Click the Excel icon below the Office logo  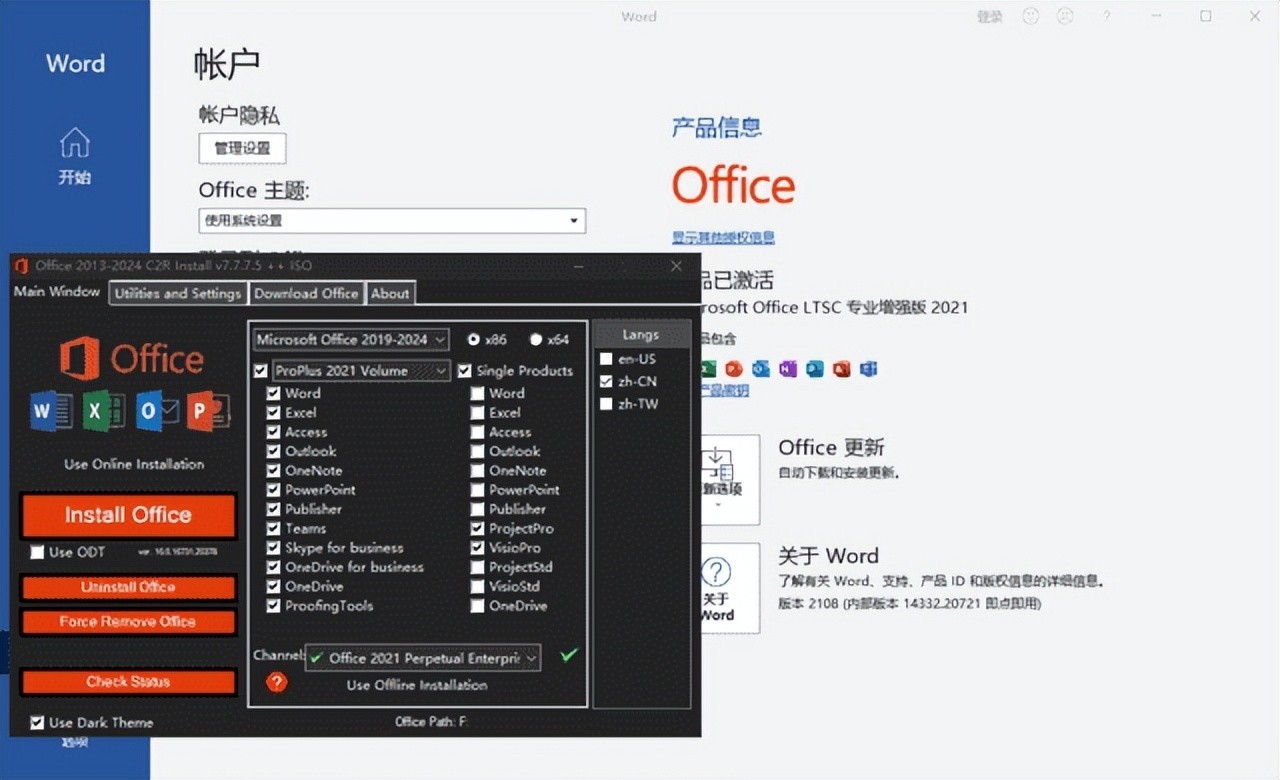point(103,411)
